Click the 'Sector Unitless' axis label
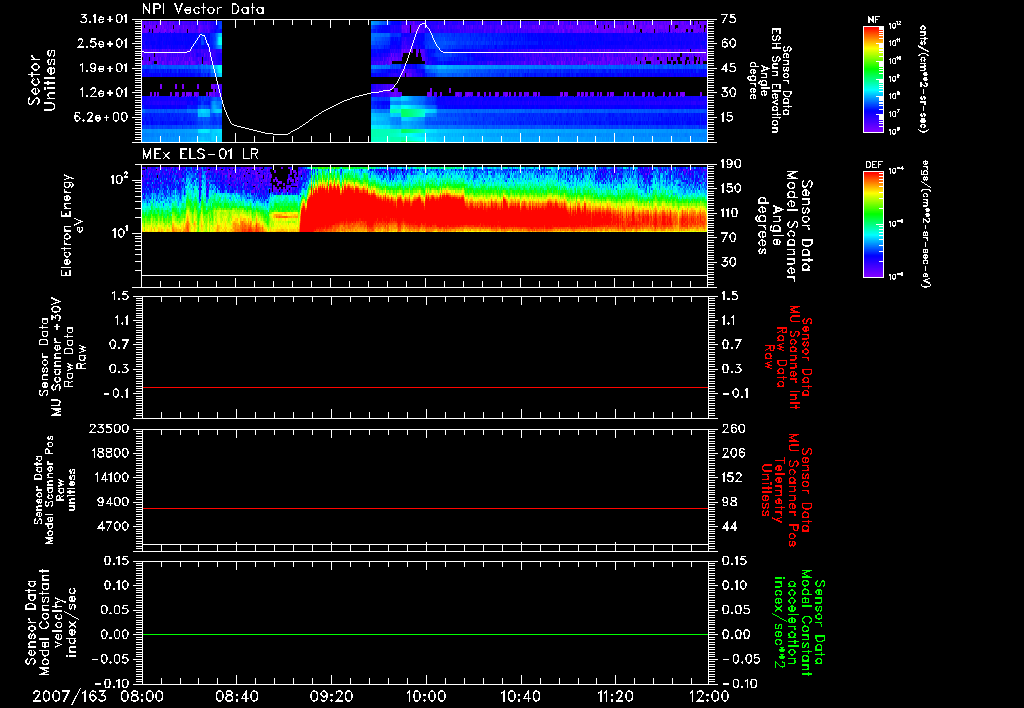1024x708 pixels. pyautogui.click(x=42, y=80)
